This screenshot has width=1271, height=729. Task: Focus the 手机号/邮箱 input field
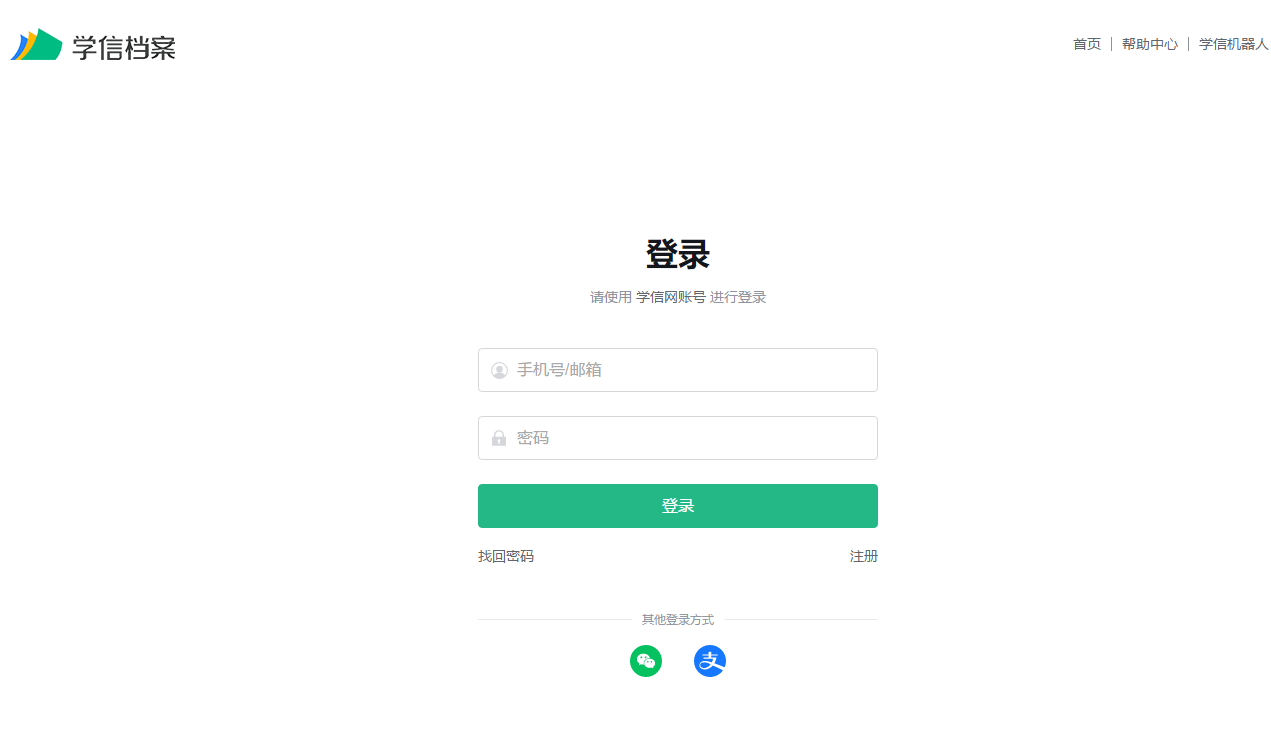[x=678, y=370]
